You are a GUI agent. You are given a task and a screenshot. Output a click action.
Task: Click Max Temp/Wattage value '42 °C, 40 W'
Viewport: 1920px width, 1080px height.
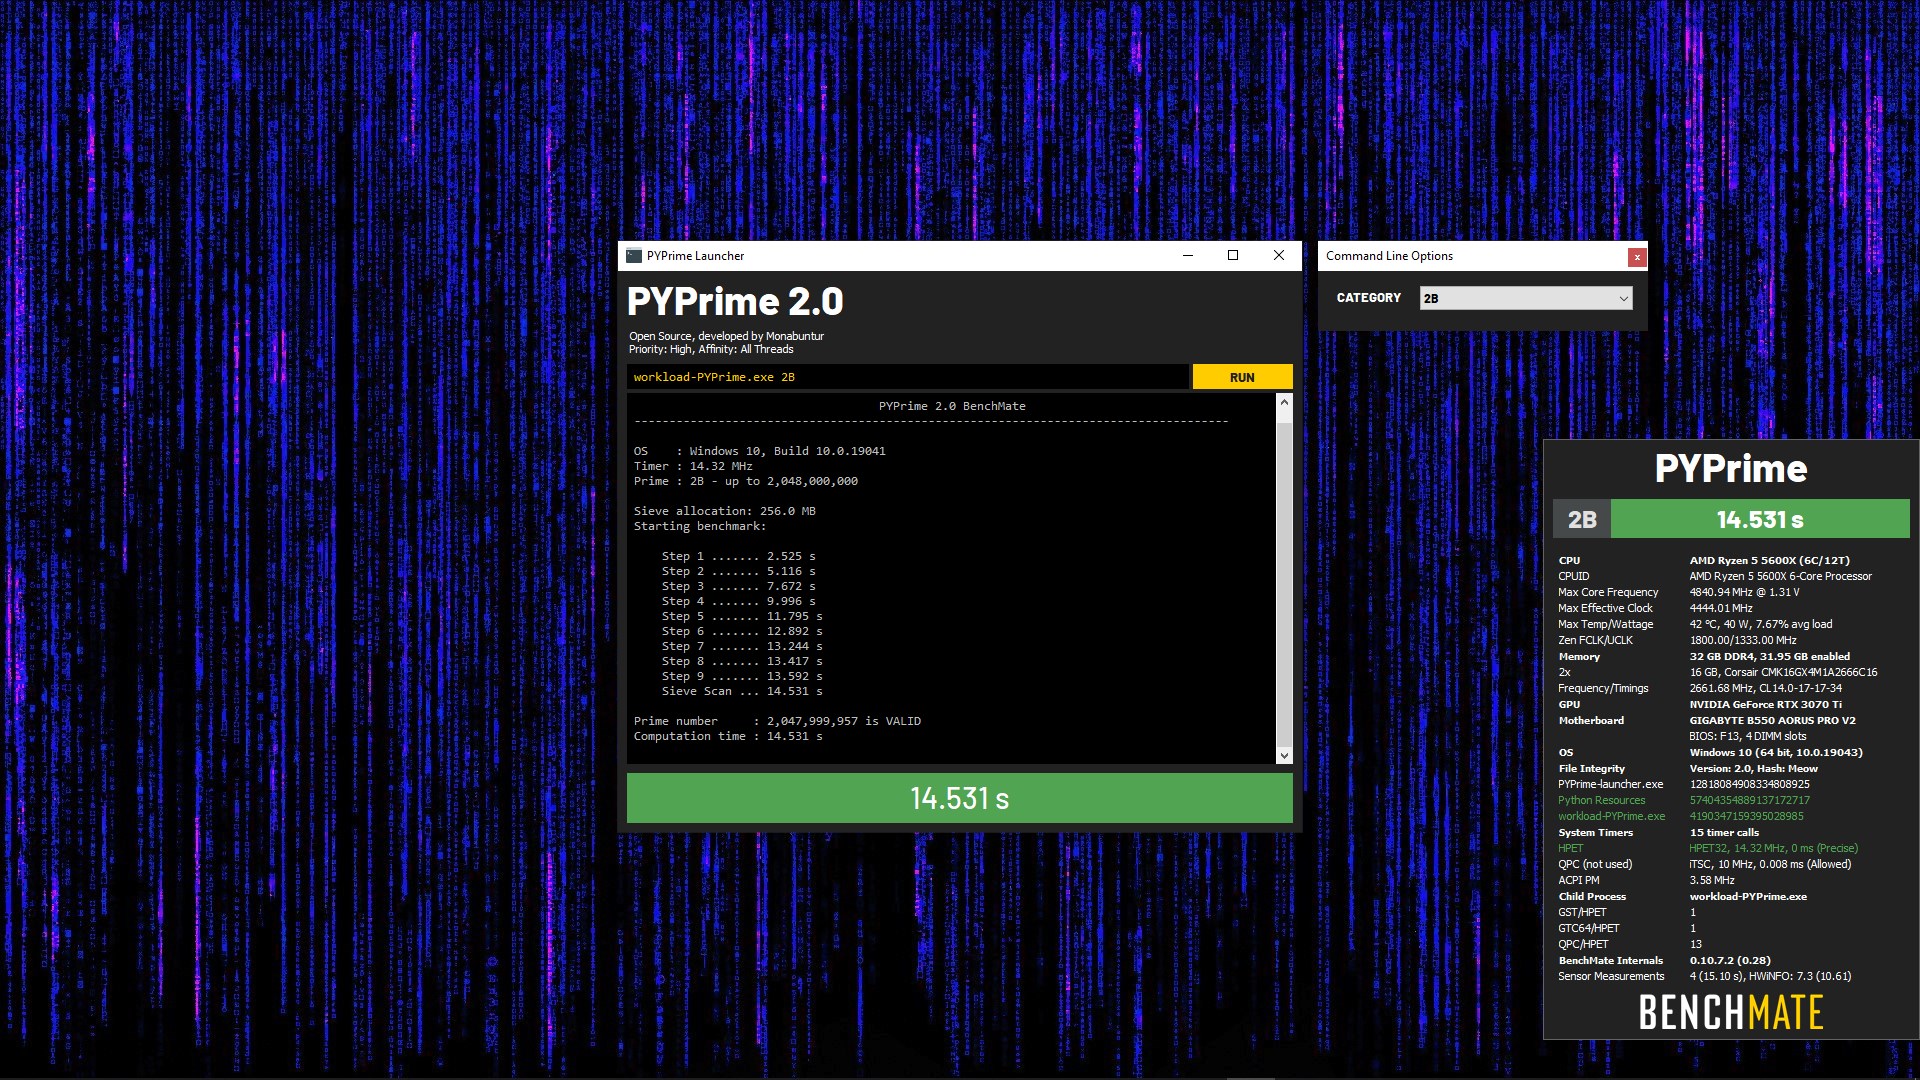point(1761,624)
